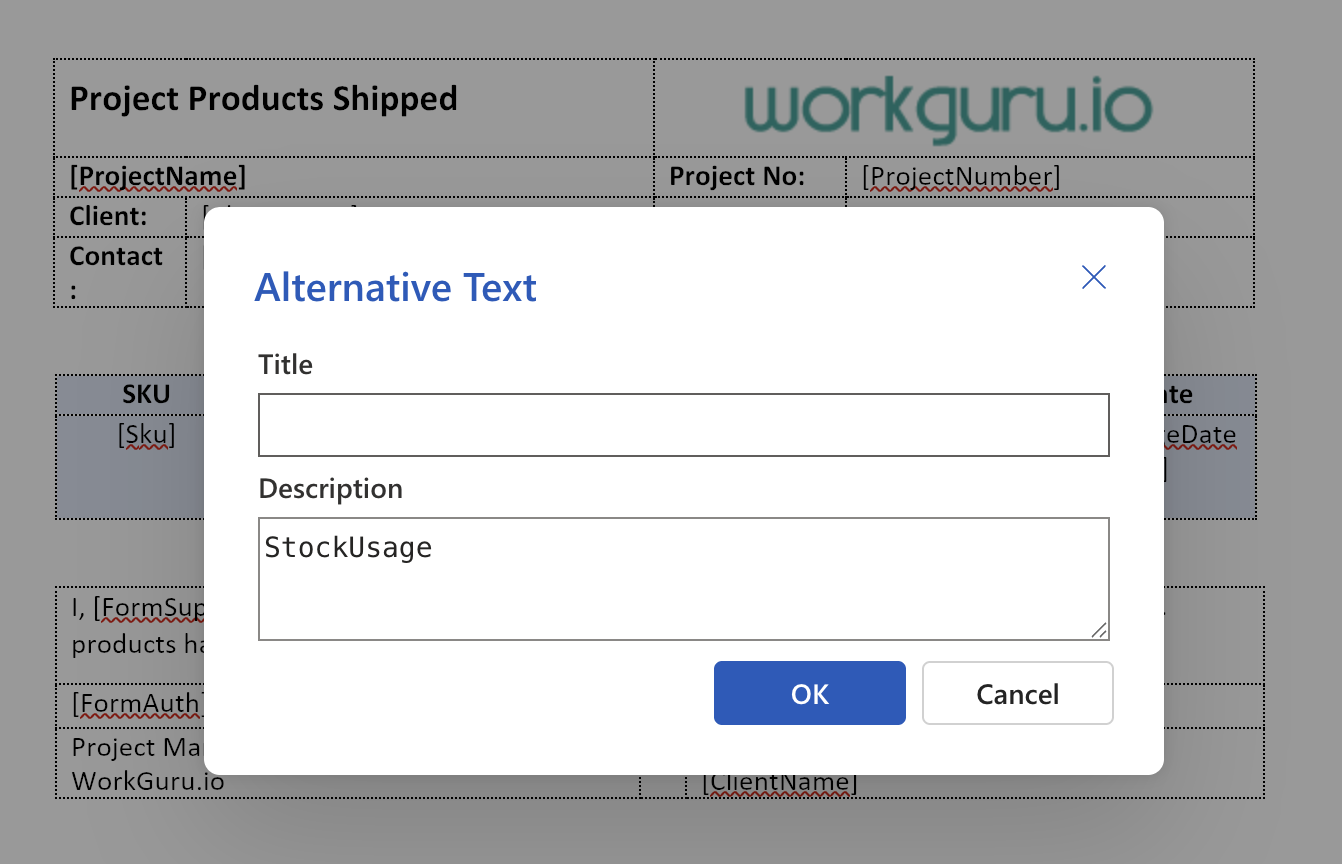
Task: Click the Contact label cell
Action: pyautogui.click(x=121, y=271)
